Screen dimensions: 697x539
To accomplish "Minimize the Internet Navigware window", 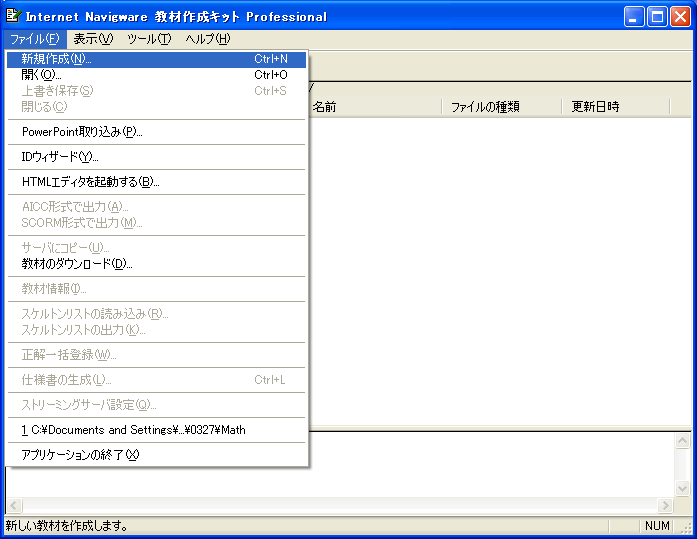I will [x=634, y=17].
